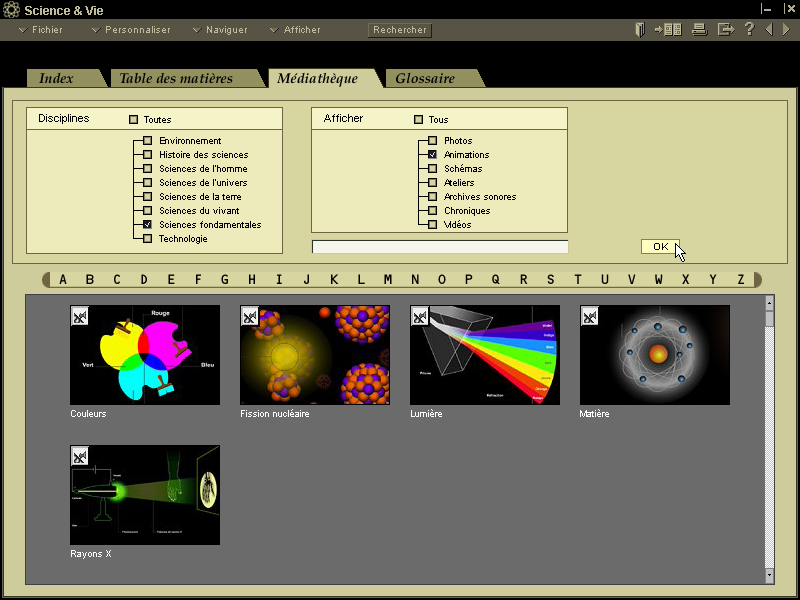Open the Personnaliser dropdown menu
The height and width of the screenshot is (600, 800).
pos(131,30)
